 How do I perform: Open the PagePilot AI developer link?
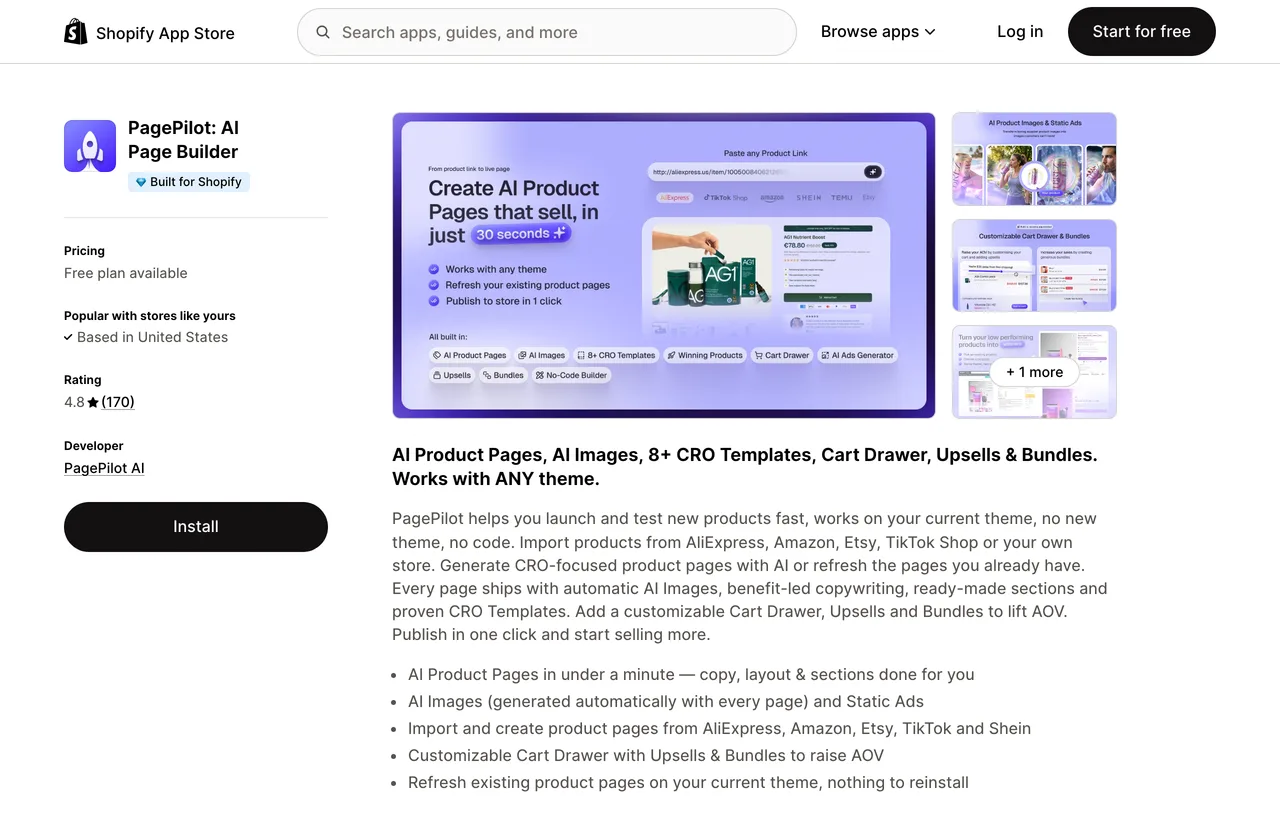(x=104, y=468)
